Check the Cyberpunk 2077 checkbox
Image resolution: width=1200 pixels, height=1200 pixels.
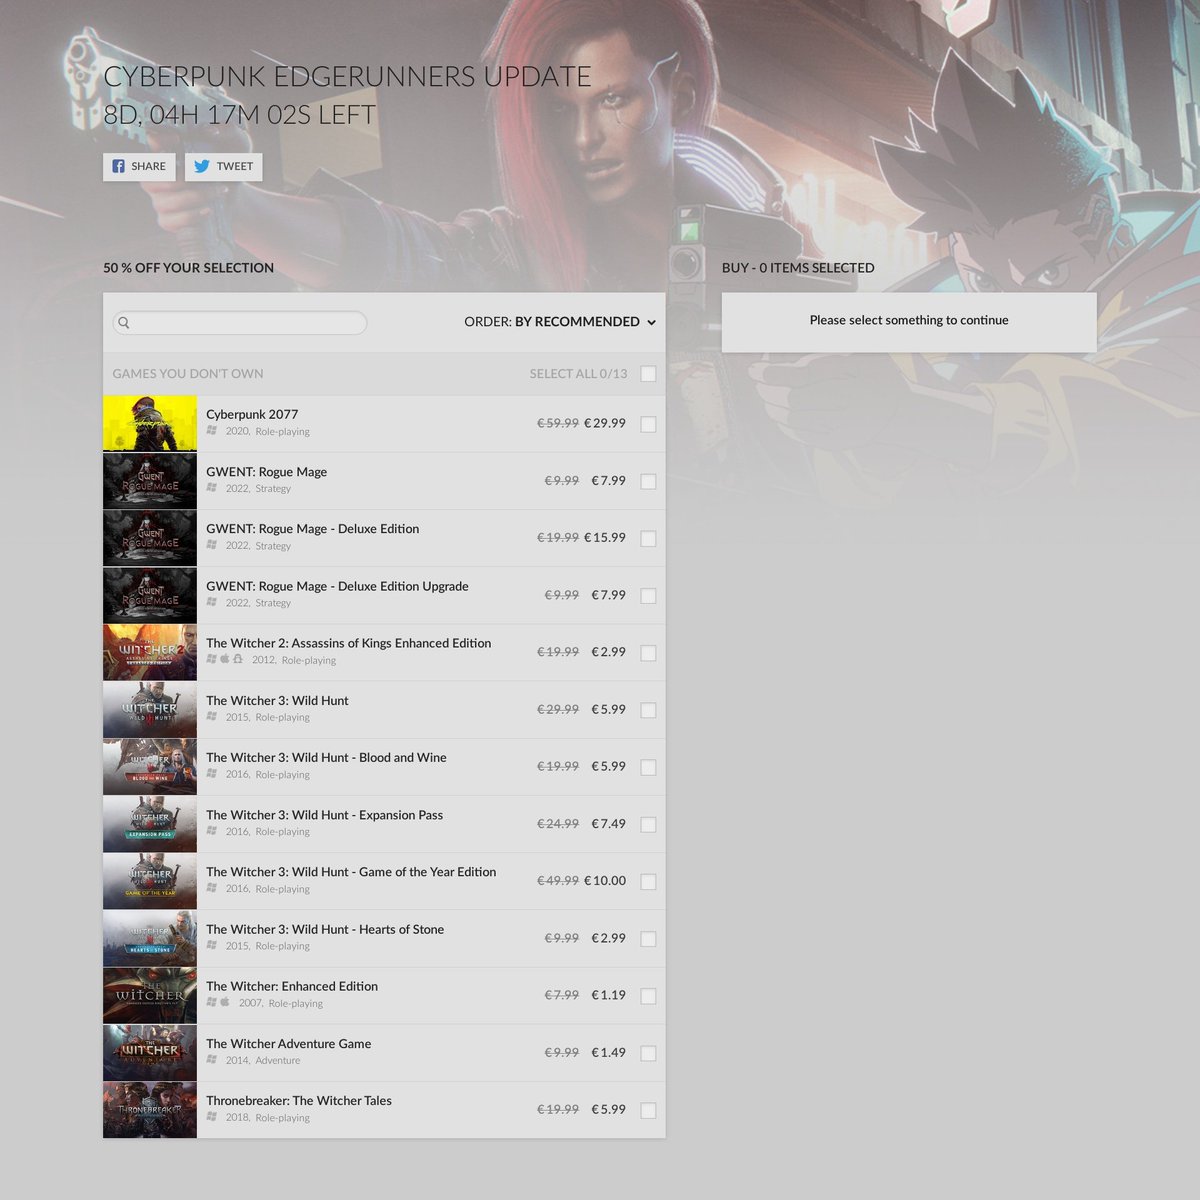click(x=648, y=424)
